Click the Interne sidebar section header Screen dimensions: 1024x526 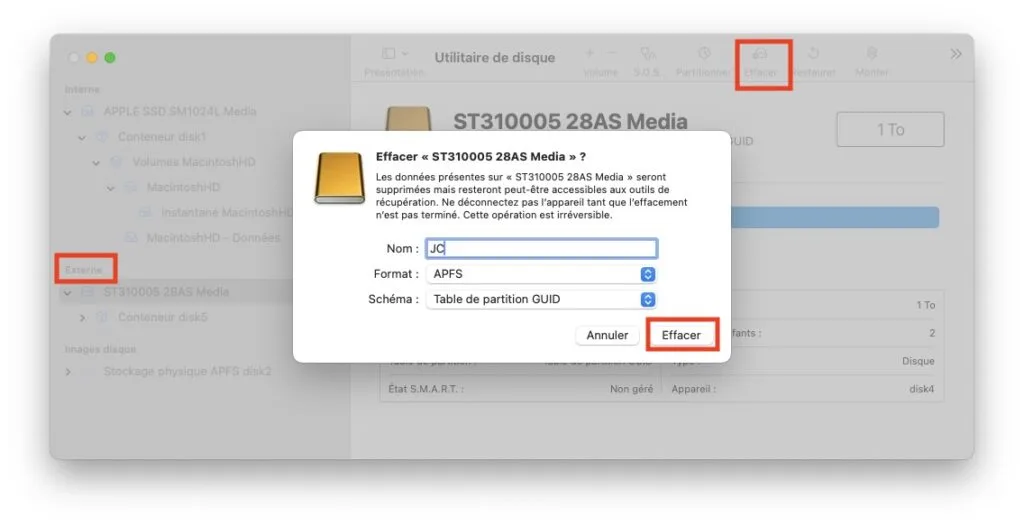pos(82,90)
